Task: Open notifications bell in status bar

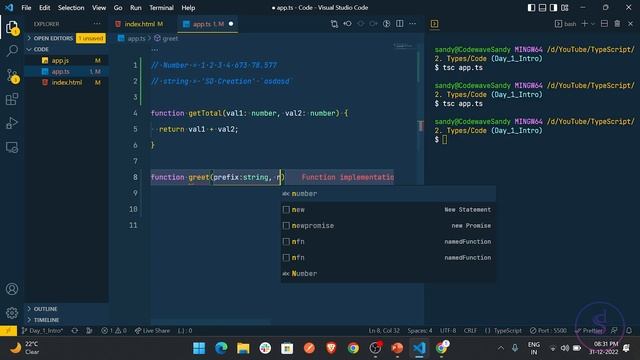Action: coord(629,331)
